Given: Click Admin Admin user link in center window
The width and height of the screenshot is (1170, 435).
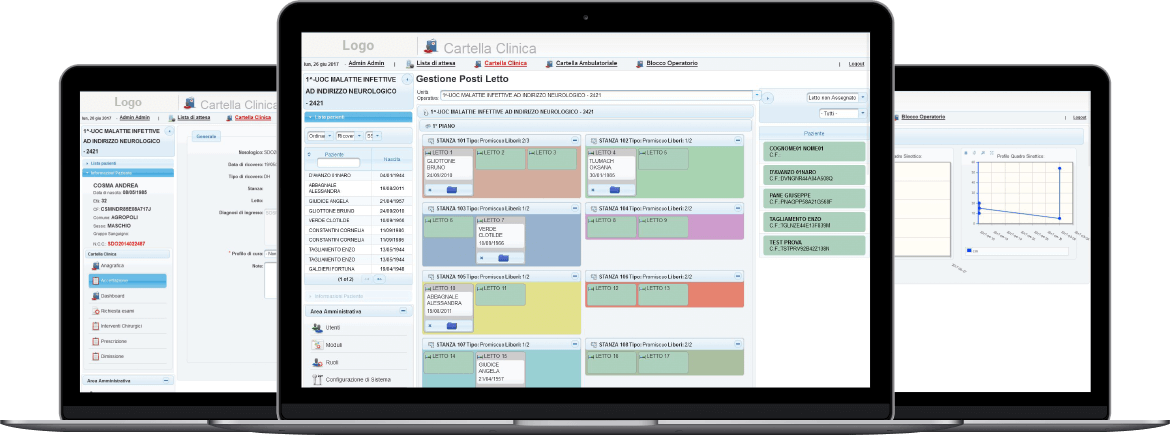Looking at the screenshot, I should point(366,63).
